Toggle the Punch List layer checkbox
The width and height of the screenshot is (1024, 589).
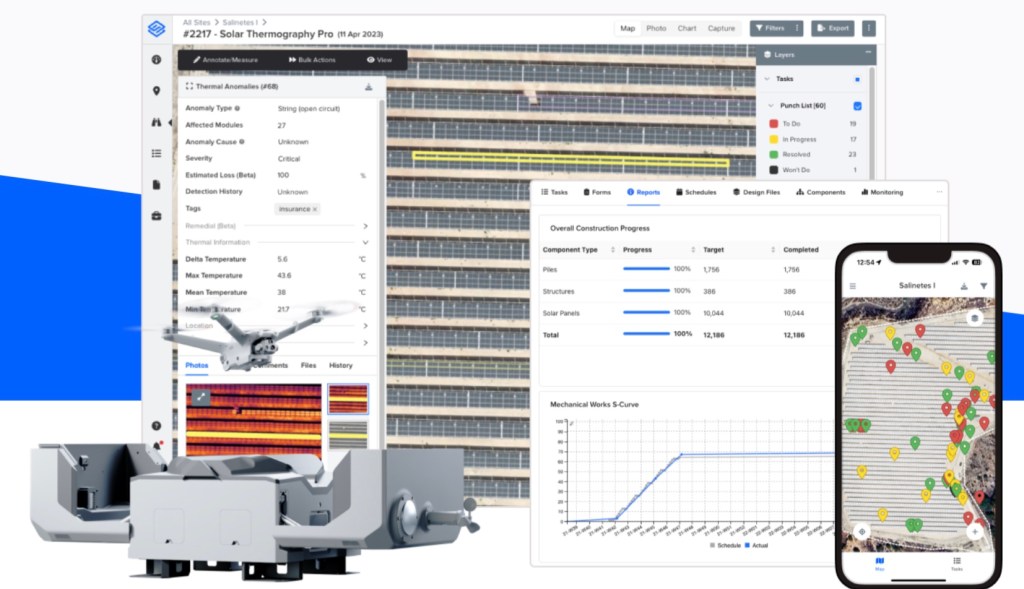pos(857,105)
